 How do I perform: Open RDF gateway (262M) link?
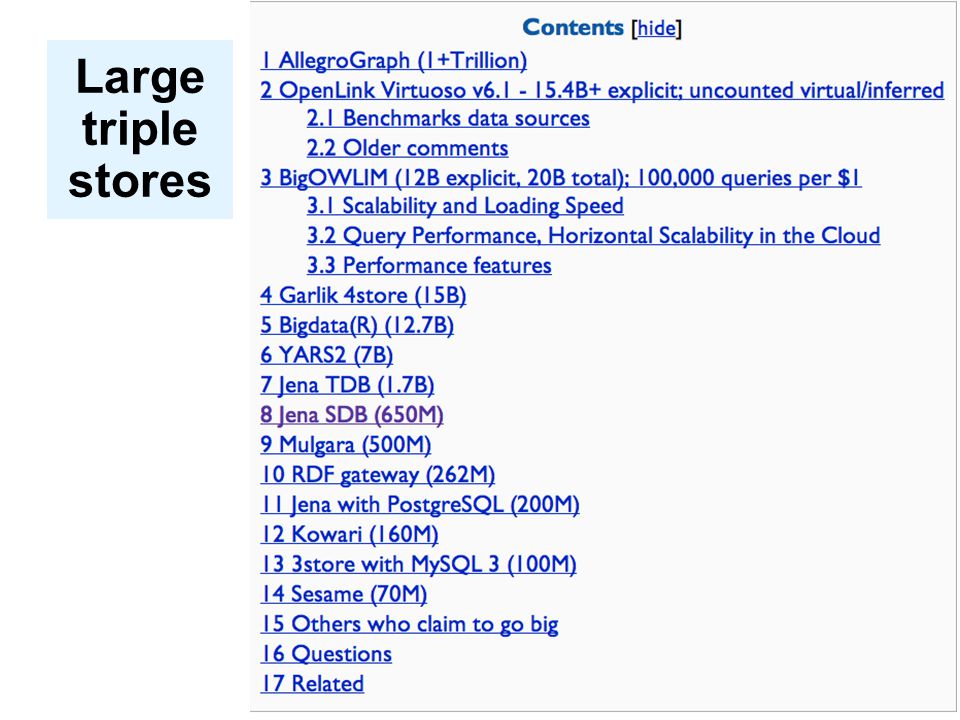tap(378, 475)
